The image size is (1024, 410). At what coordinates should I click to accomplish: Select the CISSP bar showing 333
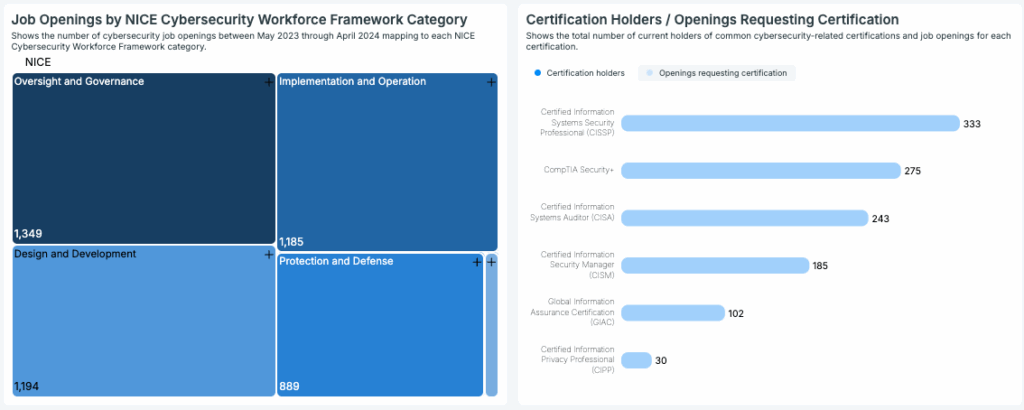coord(789,123)
